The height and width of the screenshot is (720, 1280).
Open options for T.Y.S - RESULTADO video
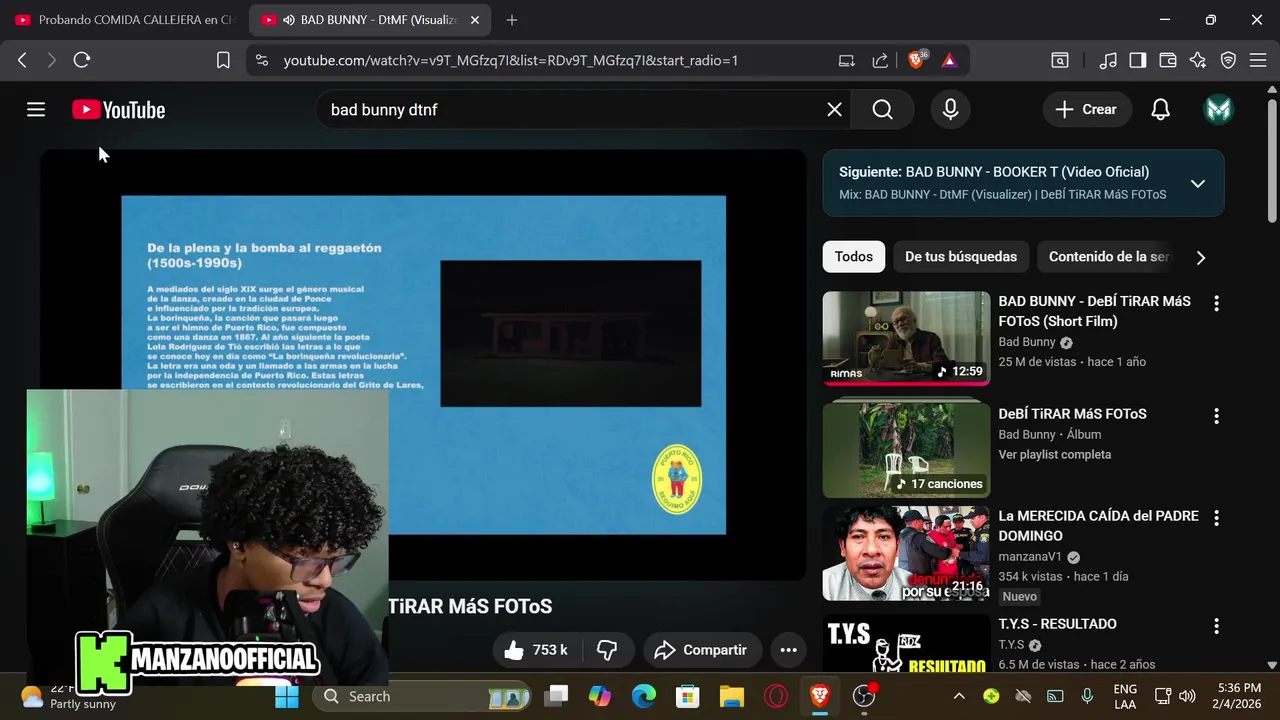coord(1216,626)
